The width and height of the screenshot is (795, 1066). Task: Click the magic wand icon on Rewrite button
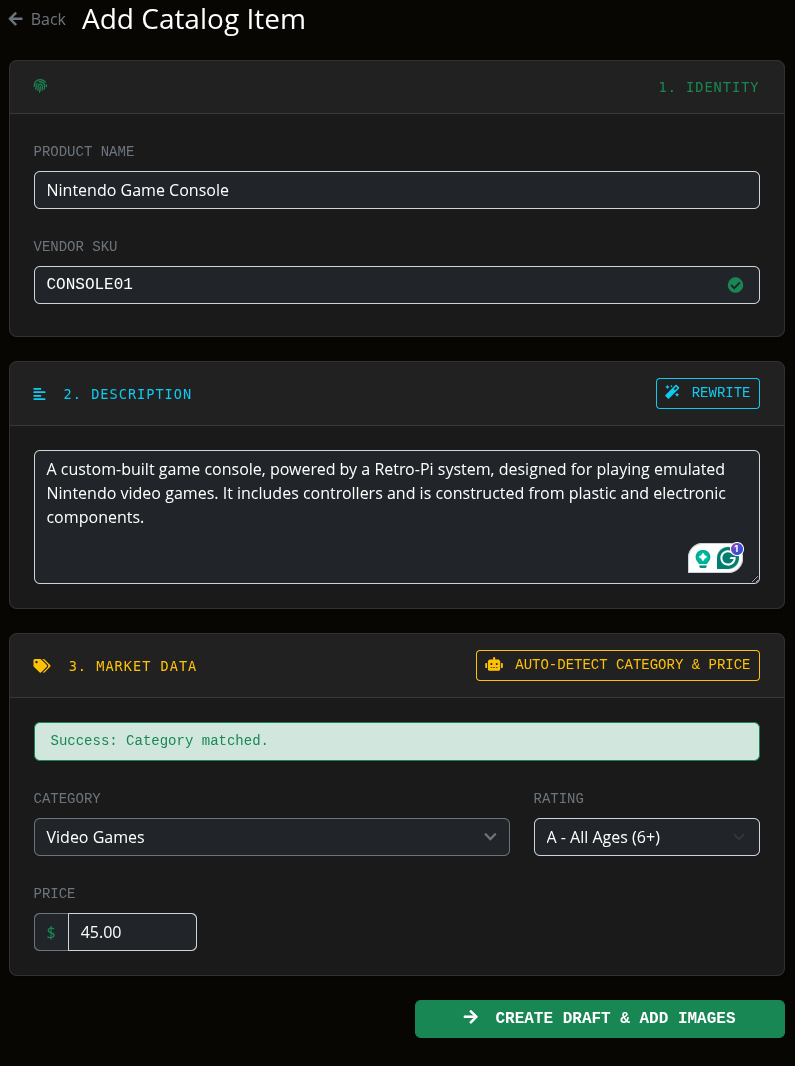672,392
